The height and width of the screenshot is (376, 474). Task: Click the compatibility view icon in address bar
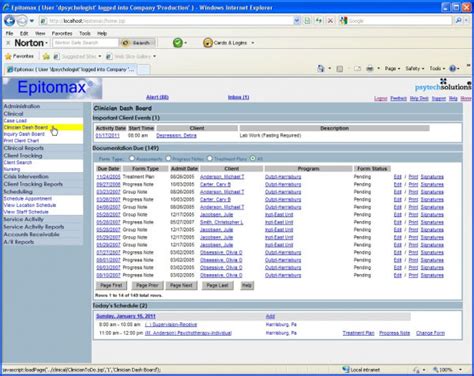(x=307, y=21)
